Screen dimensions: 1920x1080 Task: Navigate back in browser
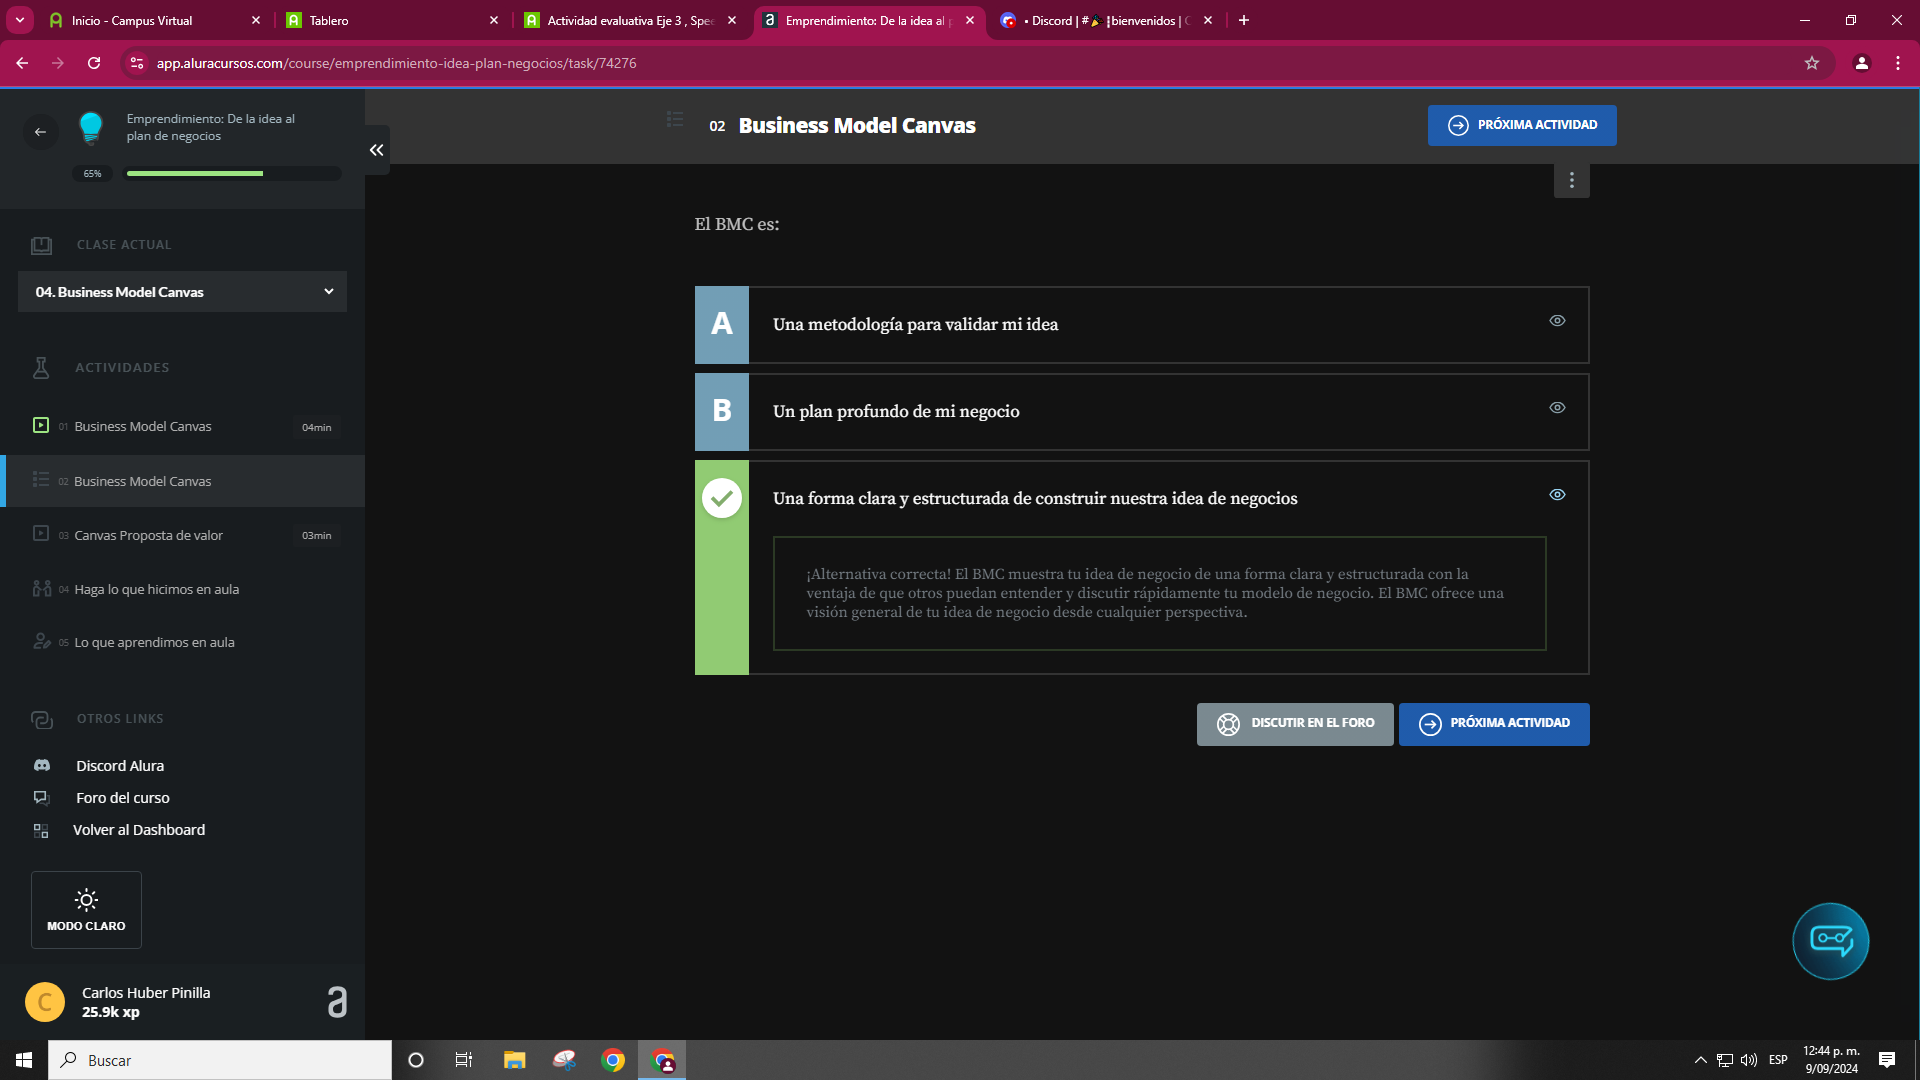point(22,63)
